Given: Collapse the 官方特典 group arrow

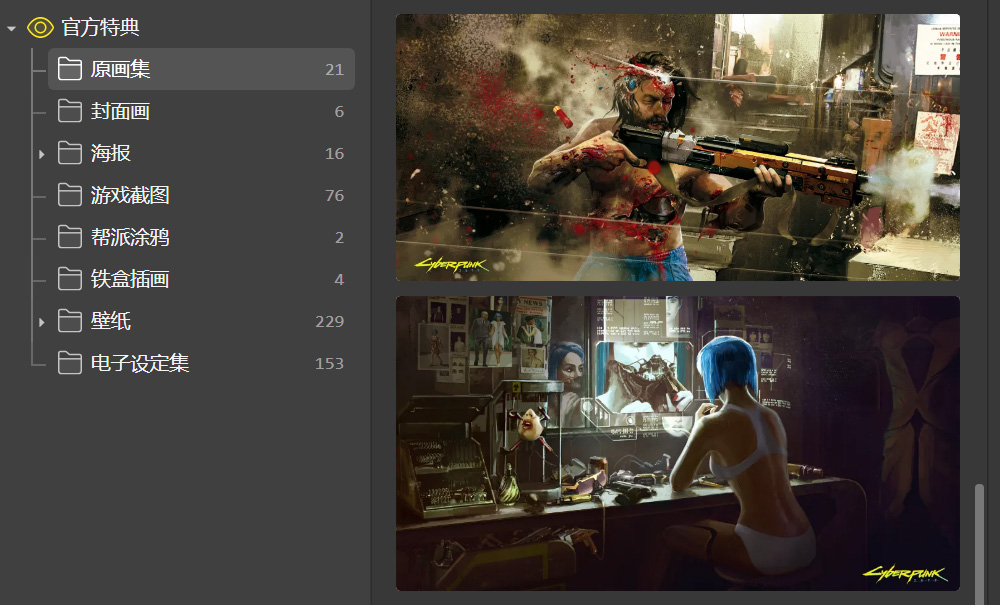Looking at the screenshot, I should pyautogui.click(x=11, y=28).
